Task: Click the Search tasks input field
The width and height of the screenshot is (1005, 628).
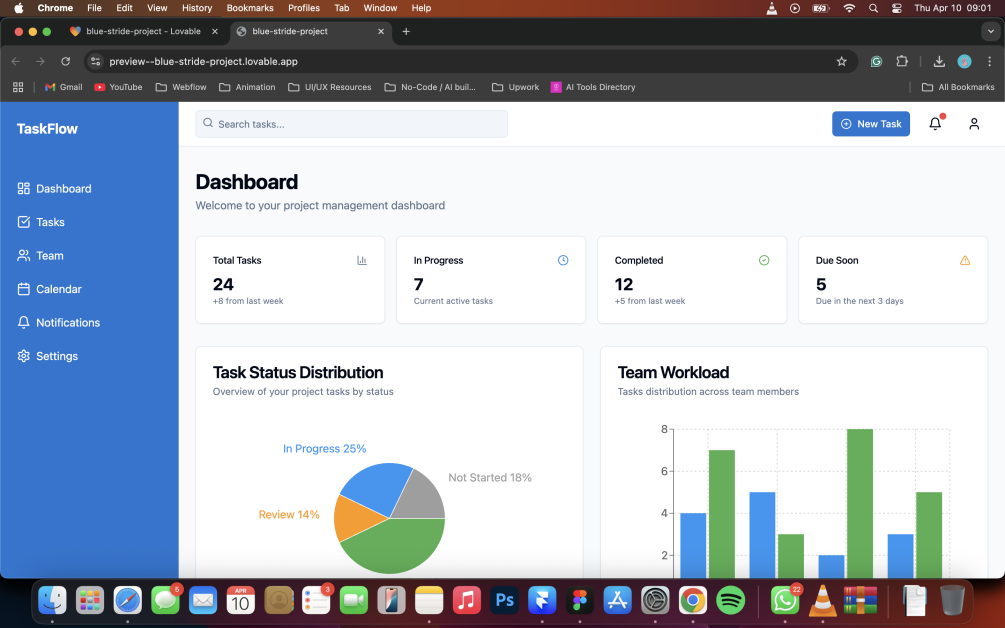Action: click(351, 124)
